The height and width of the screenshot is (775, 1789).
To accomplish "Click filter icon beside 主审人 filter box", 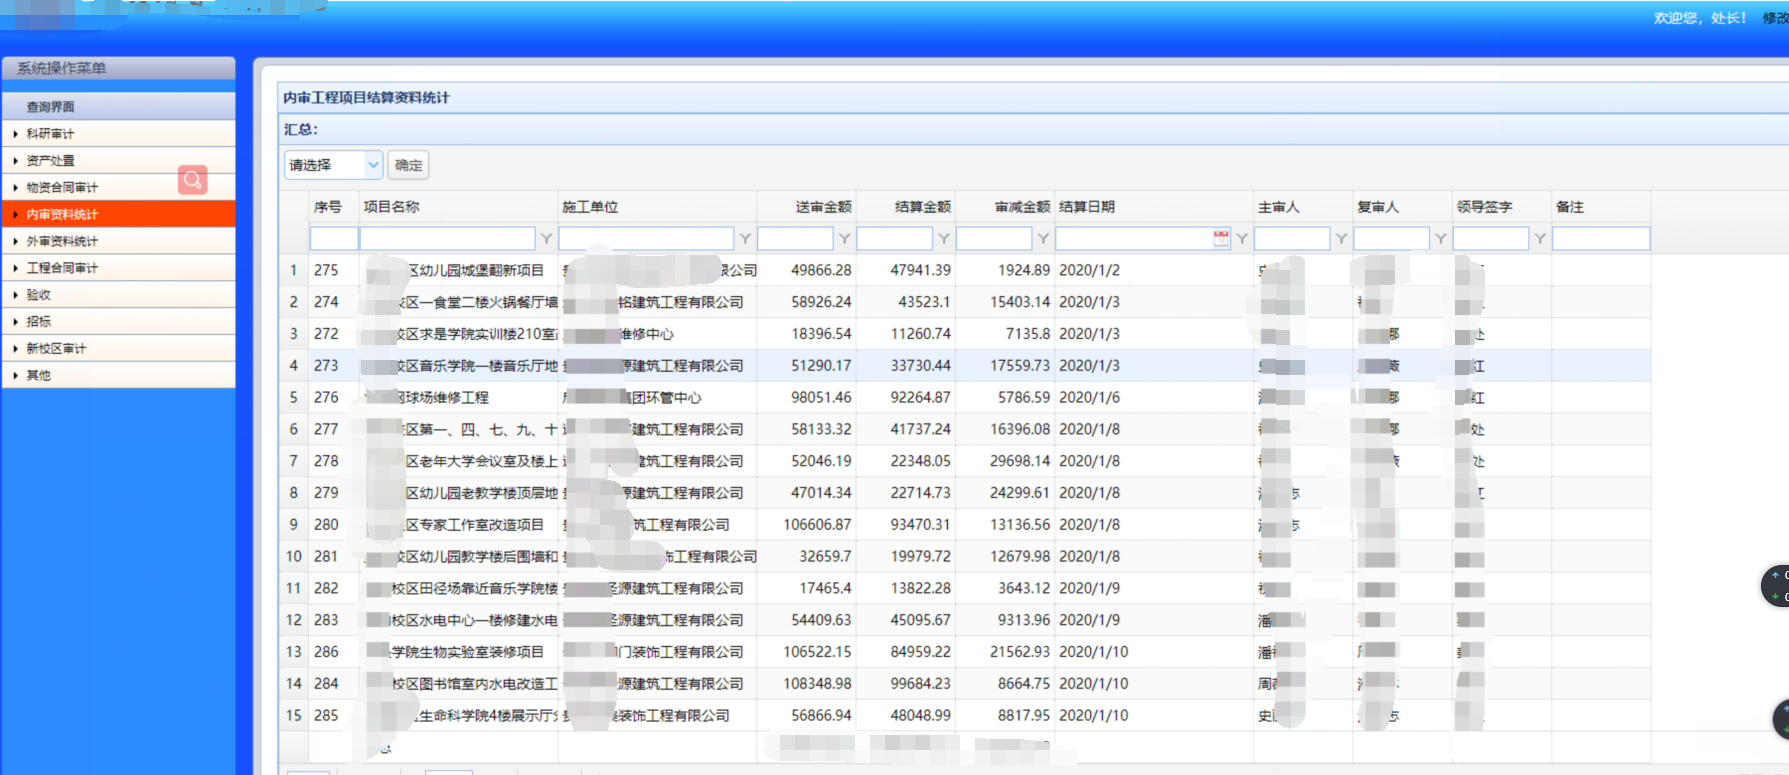I will tap(1341, 238).
